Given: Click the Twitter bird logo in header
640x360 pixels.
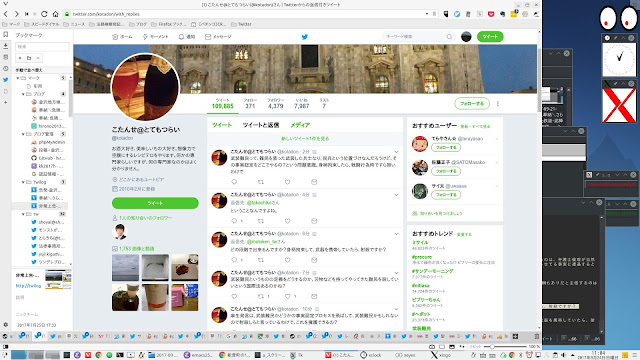Looking at the screenshot, I should [x=304, y=37].
